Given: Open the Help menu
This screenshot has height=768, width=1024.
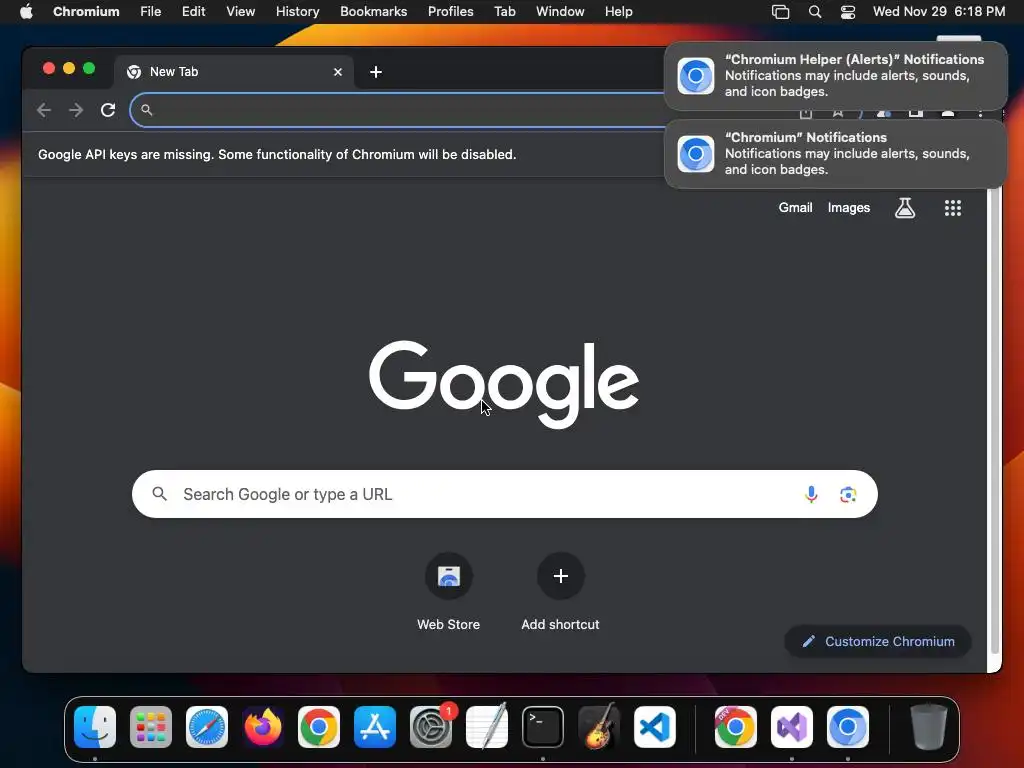Looking at the screenshot, I should pos(618,12).
